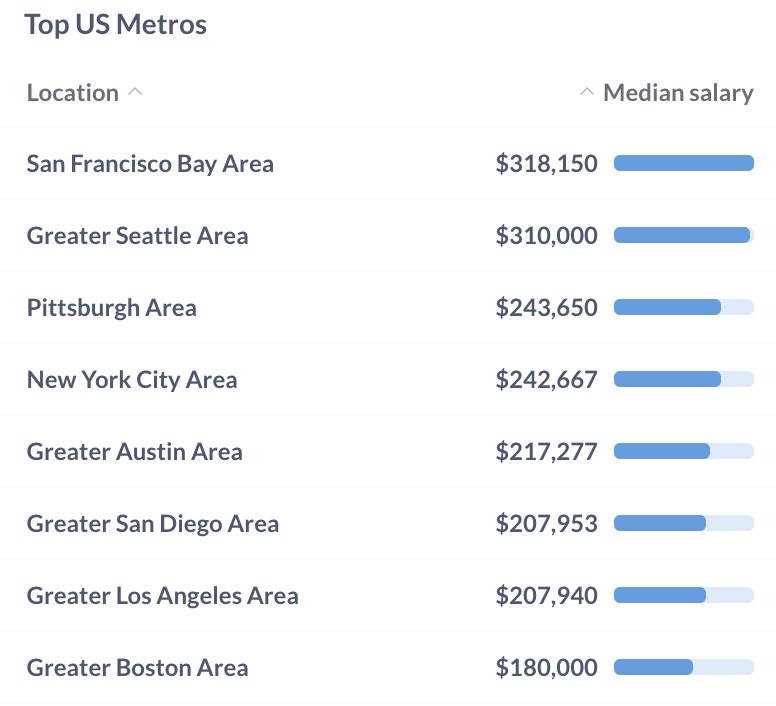776x706 pixels.
Task: Click the $318,150 salary bar
Action: (683, 163)
